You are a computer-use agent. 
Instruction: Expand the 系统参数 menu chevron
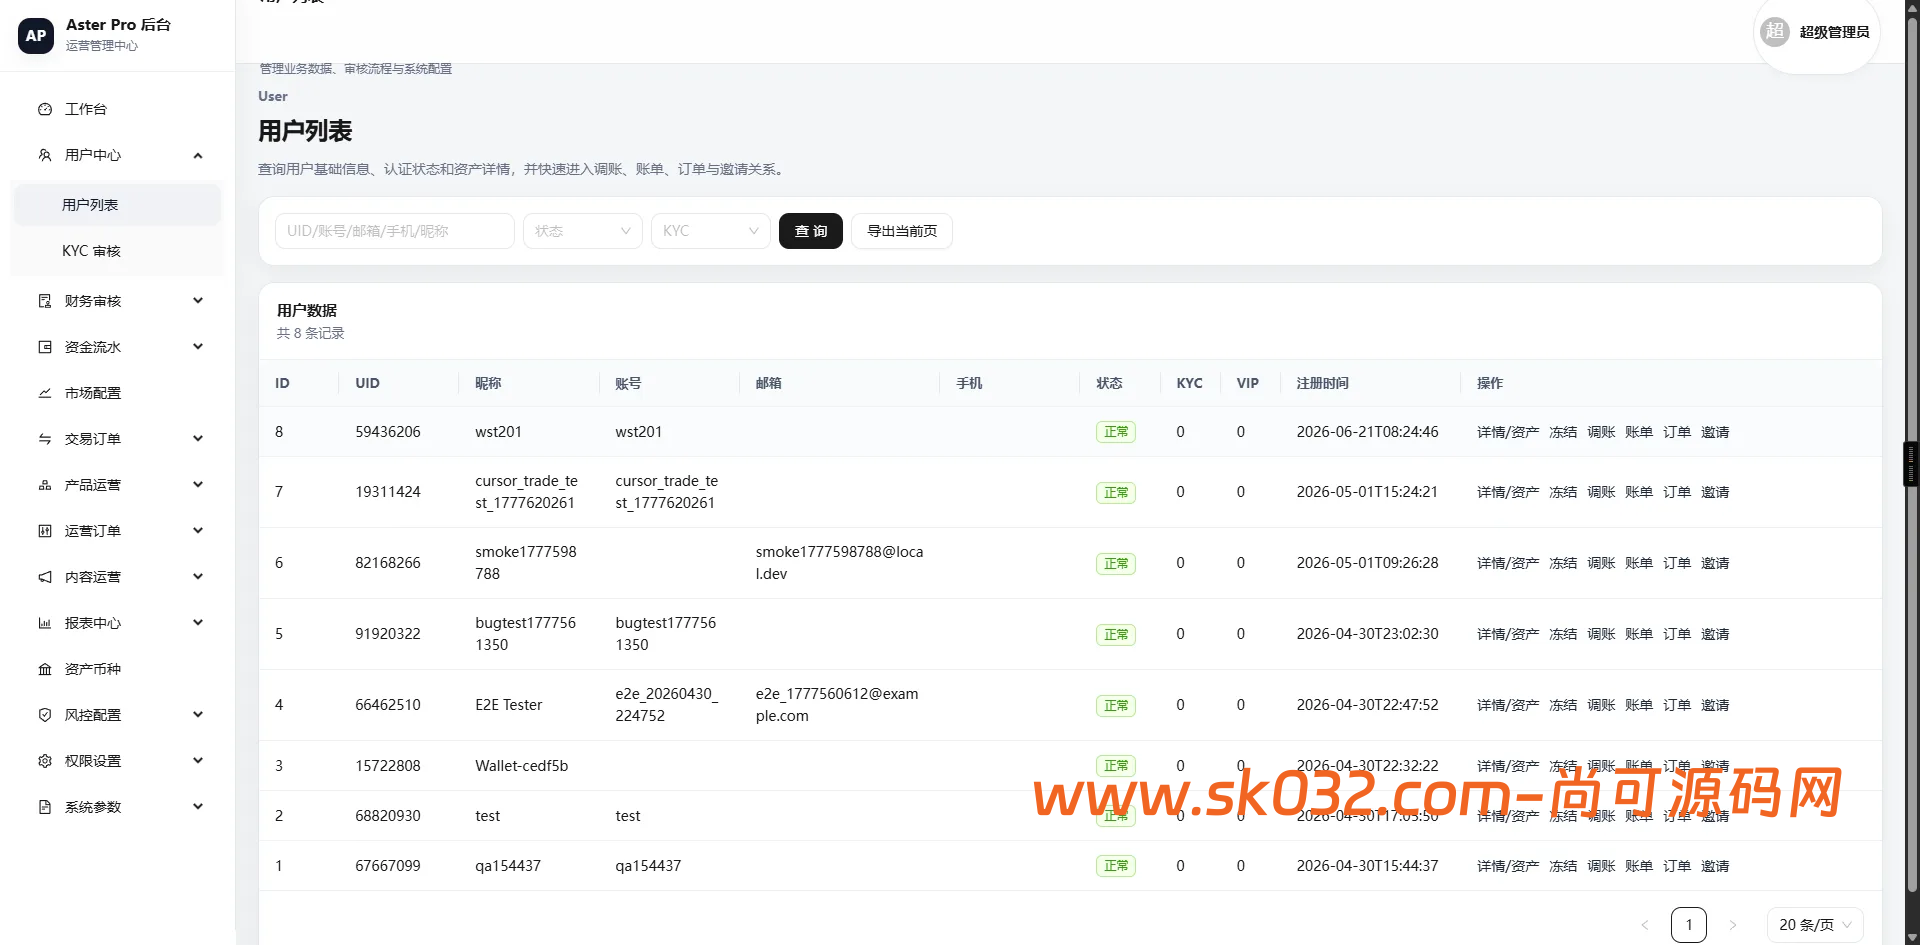pos(198,807)
